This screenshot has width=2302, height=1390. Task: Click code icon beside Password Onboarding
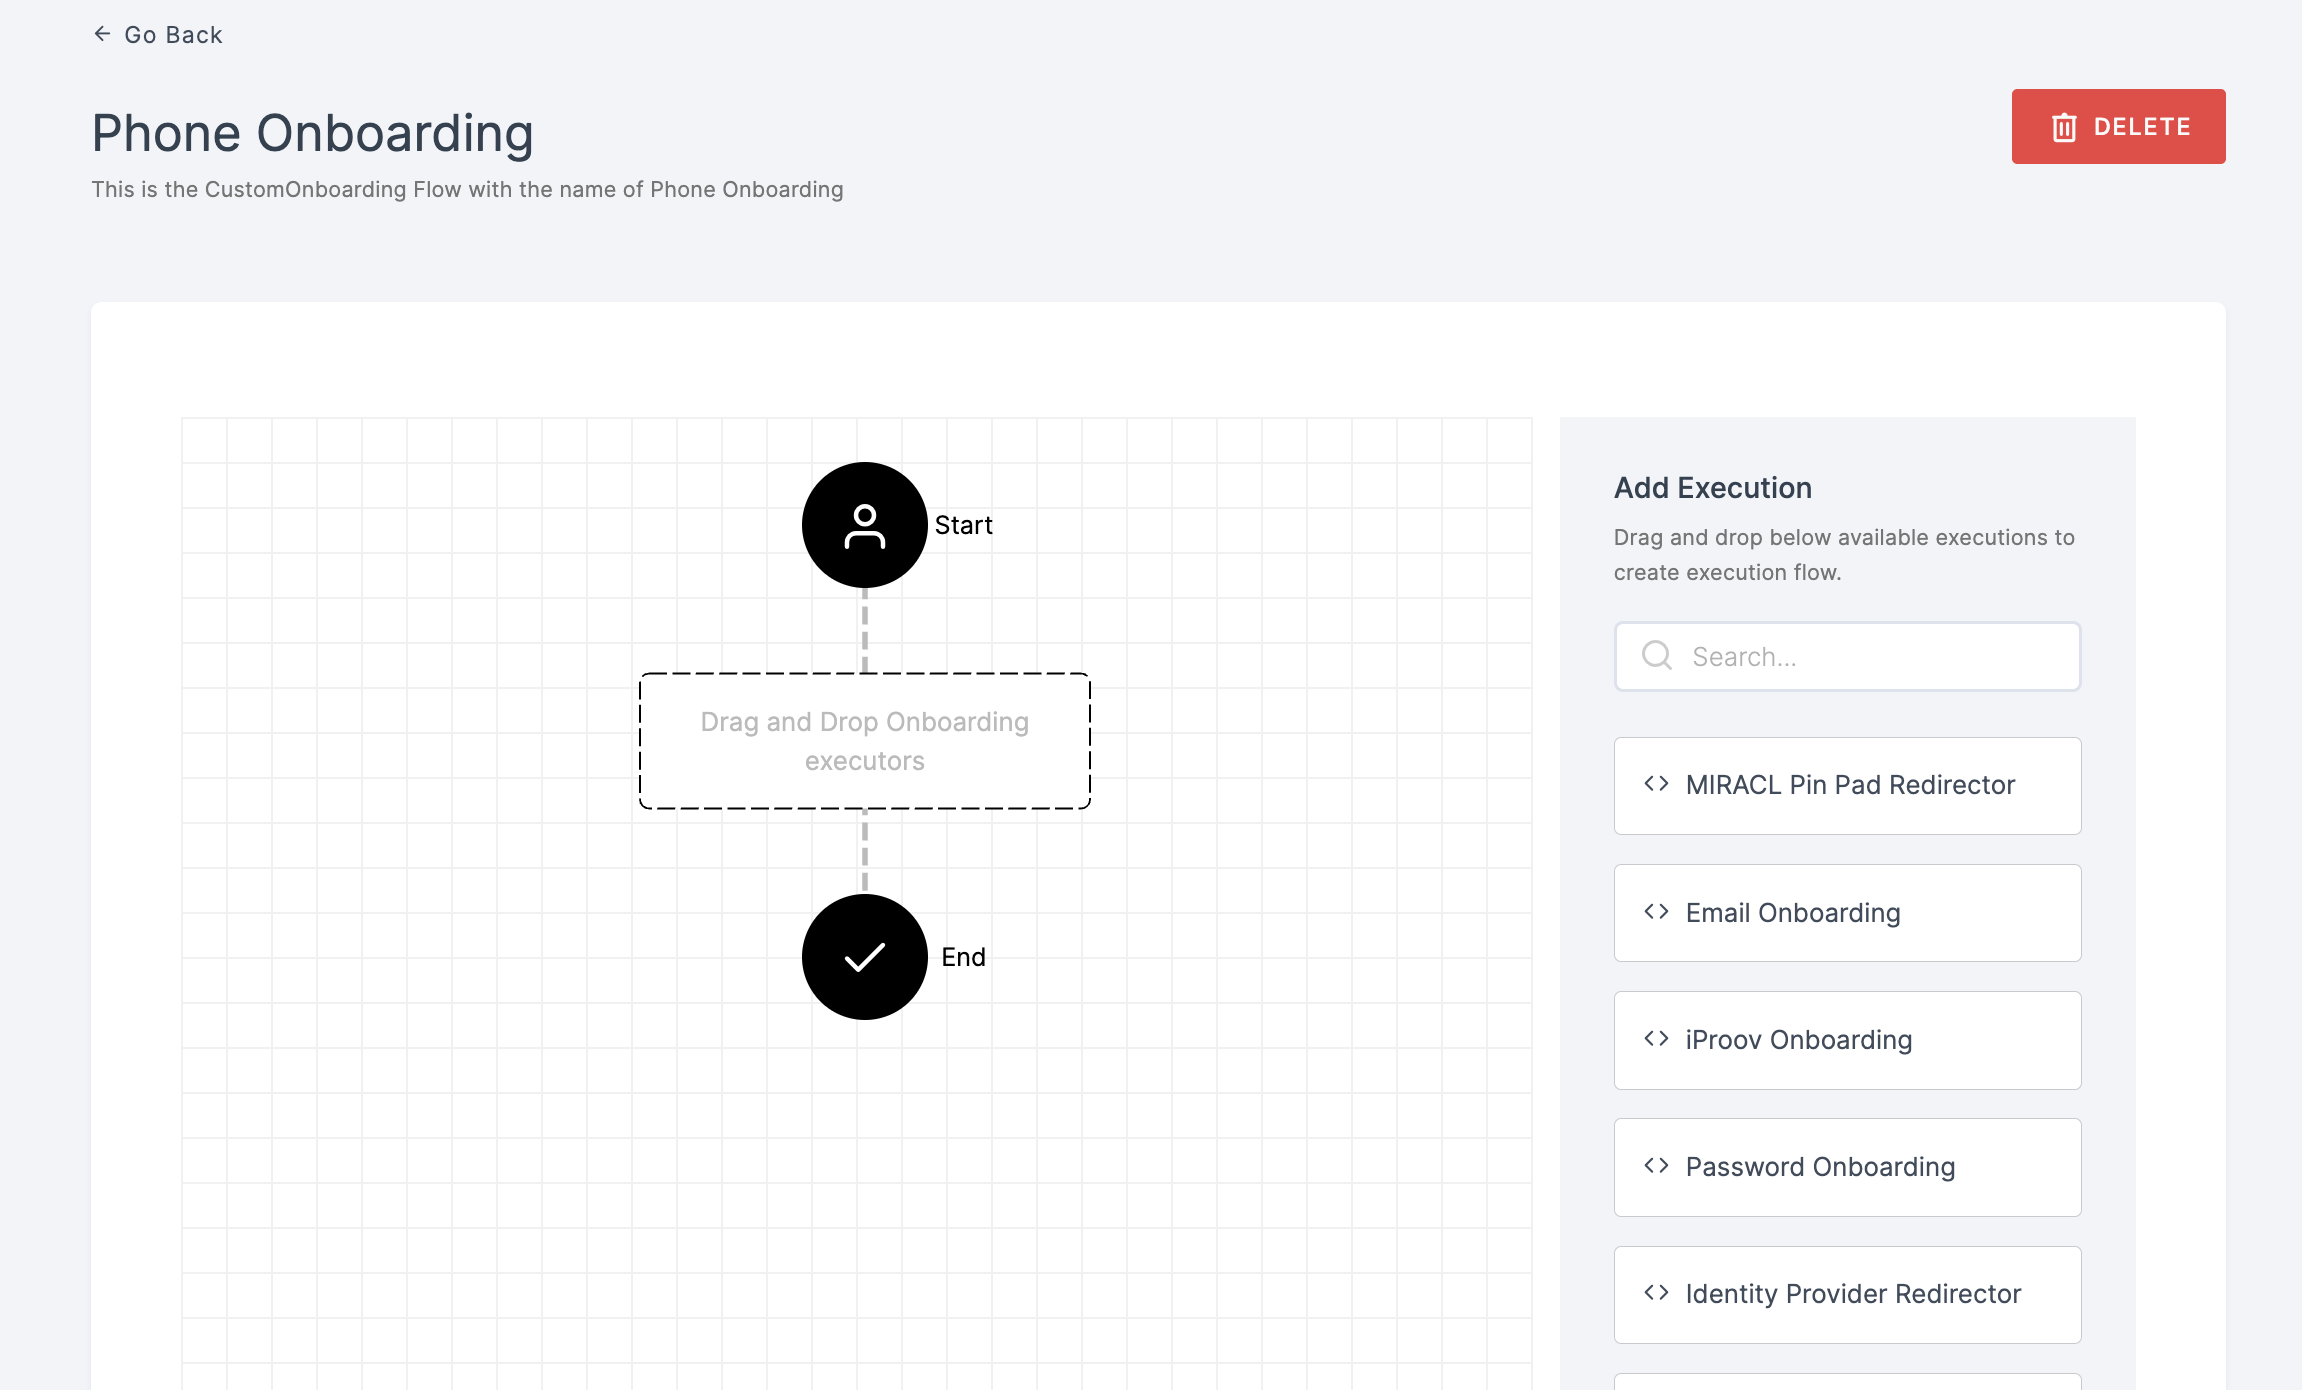click(x=1657, y=1166)
